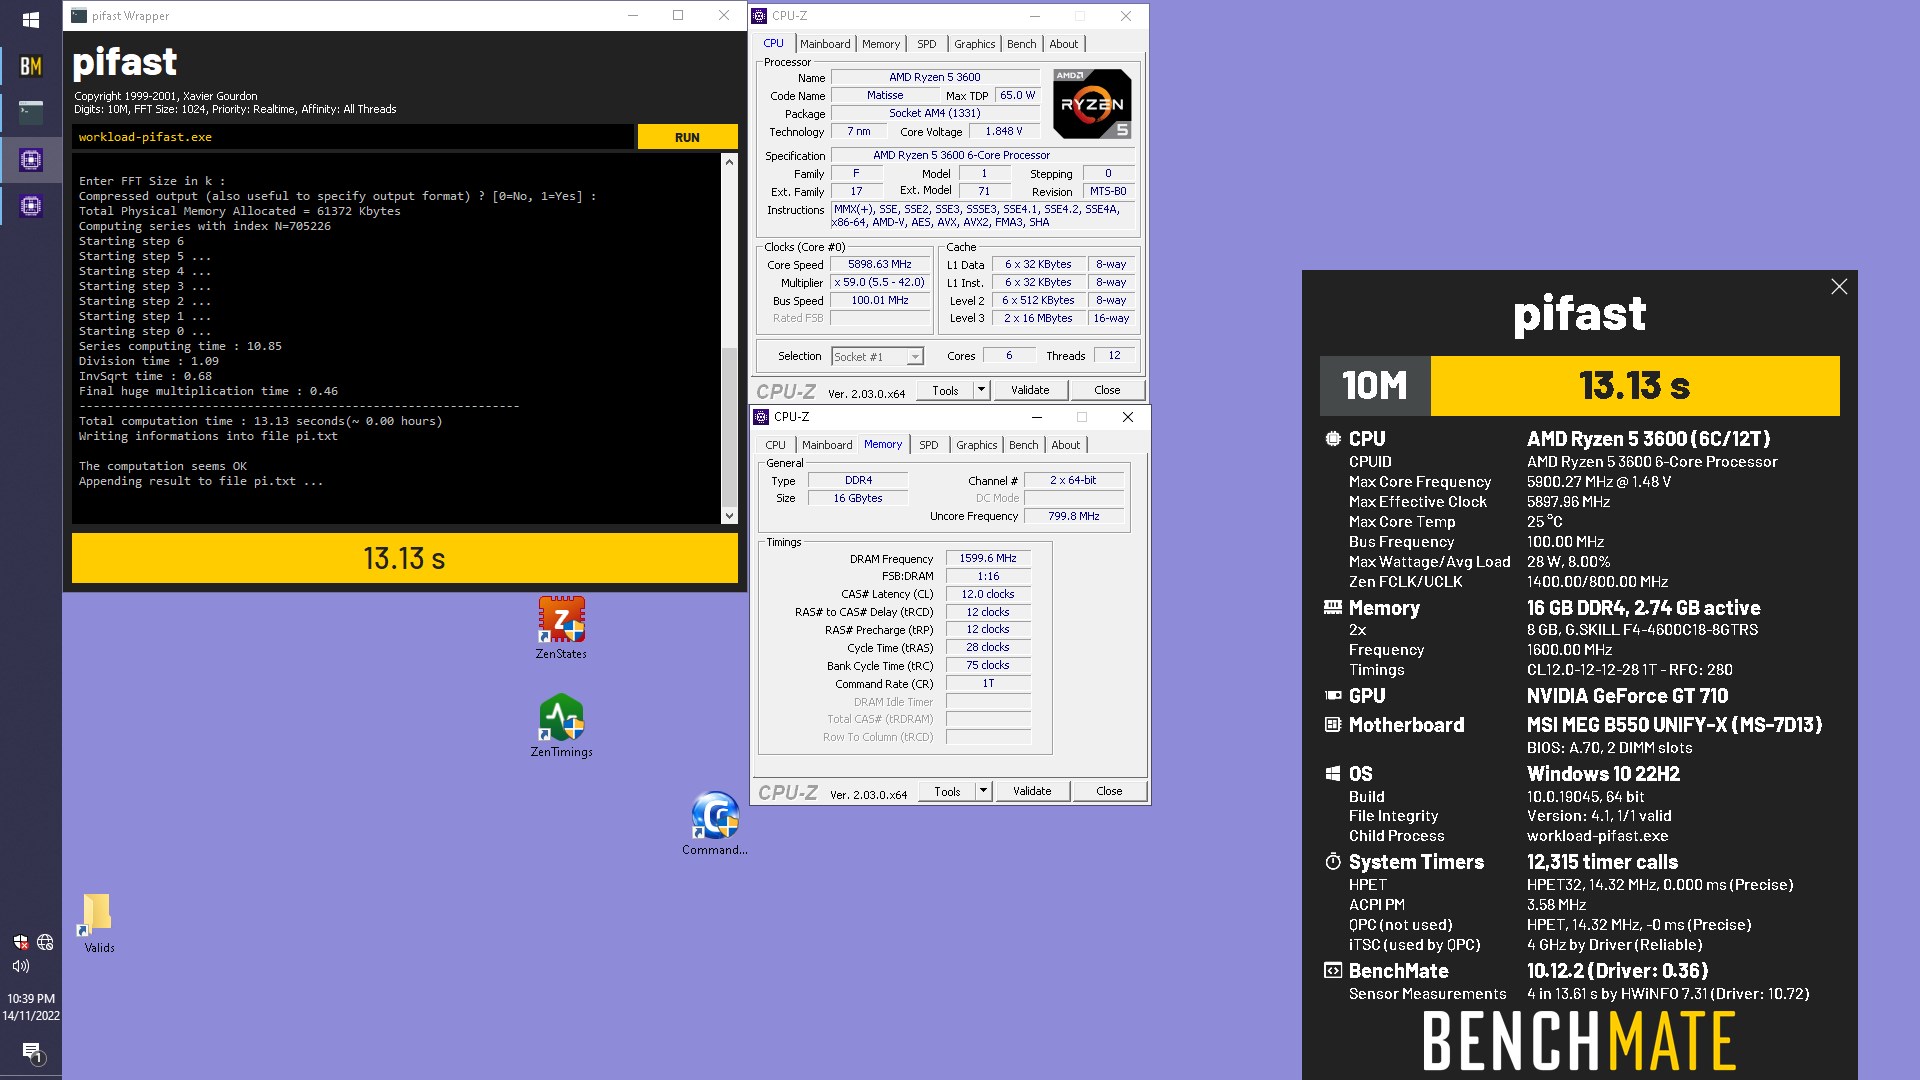Switch to Mainboard tab in upper CPU-Z
1920x1080 pixels.
[825, 44]
